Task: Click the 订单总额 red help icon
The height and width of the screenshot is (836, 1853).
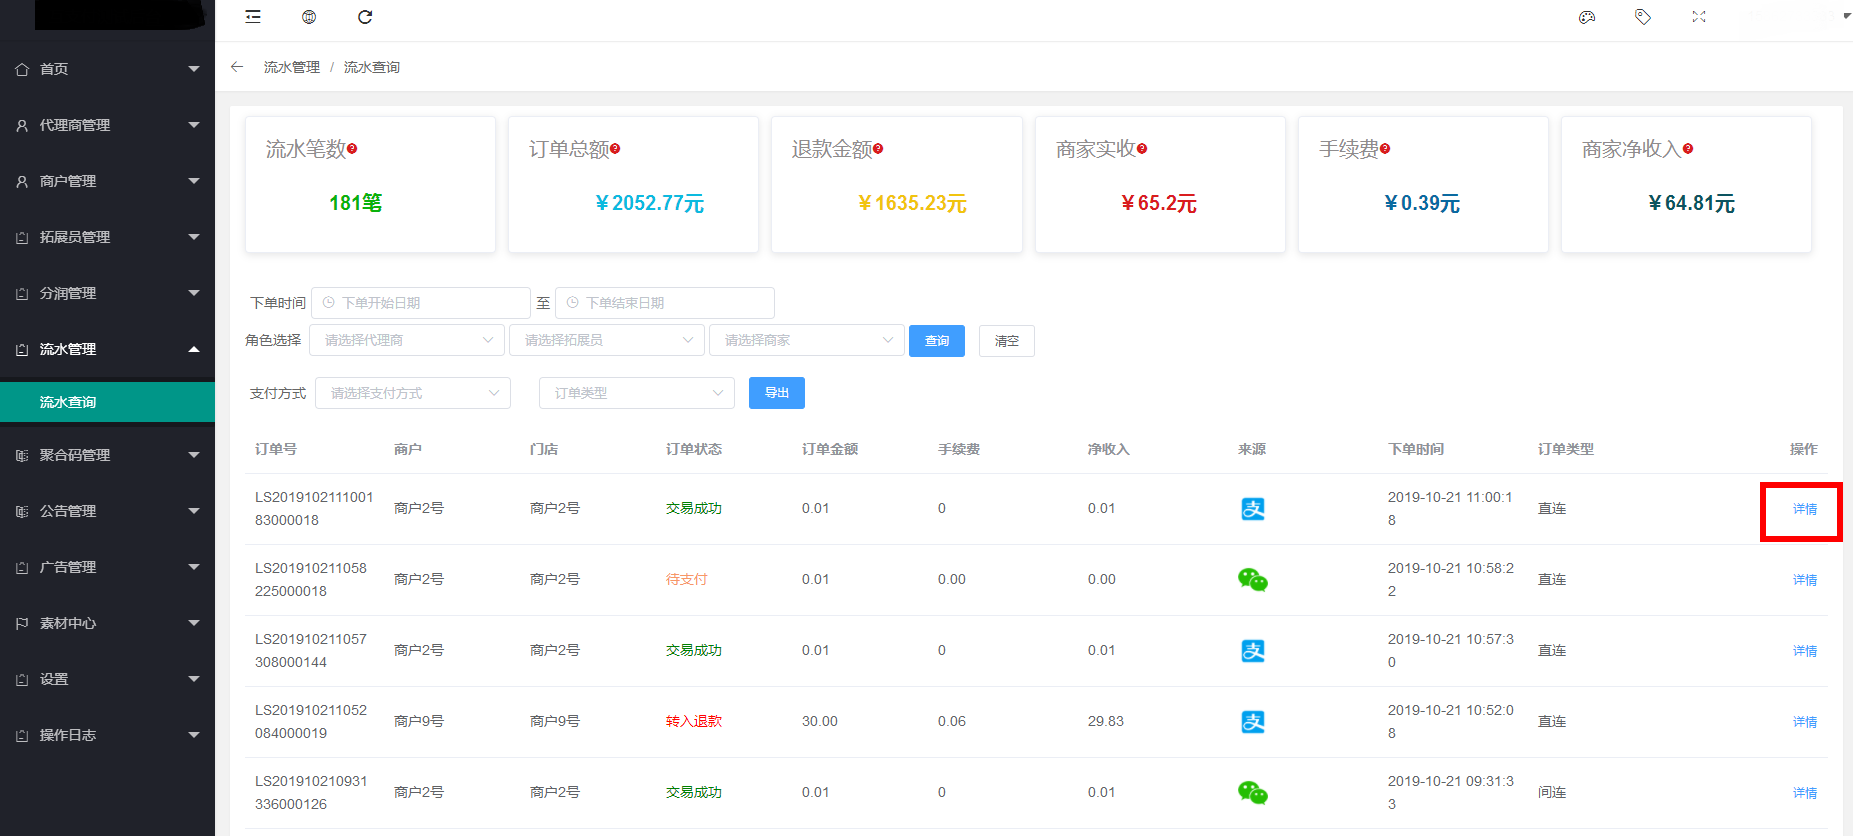Action: pyautogui.click(x=615, y=149)
